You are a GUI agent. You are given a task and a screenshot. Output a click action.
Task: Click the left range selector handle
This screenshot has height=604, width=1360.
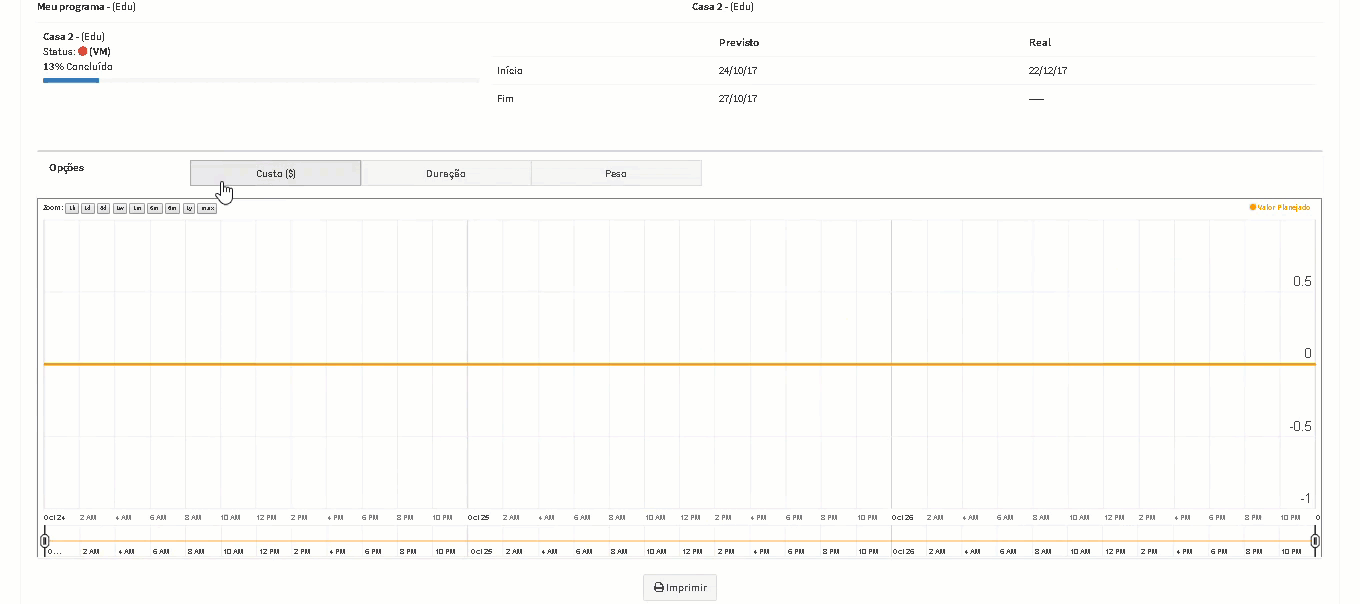pyautogui.click(x=44, y=541)
